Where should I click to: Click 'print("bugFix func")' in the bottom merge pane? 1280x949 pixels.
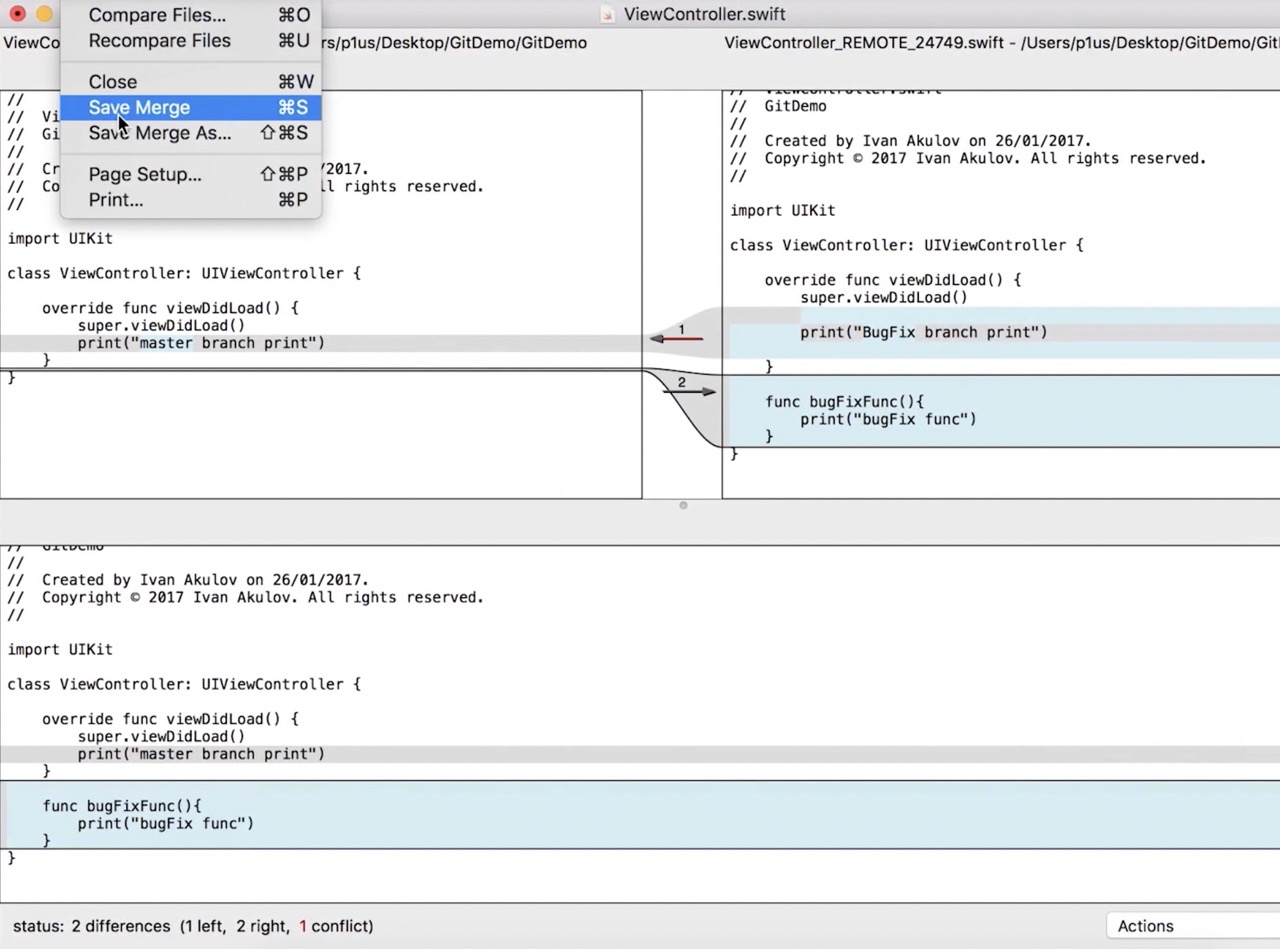(x=166, y=823)
